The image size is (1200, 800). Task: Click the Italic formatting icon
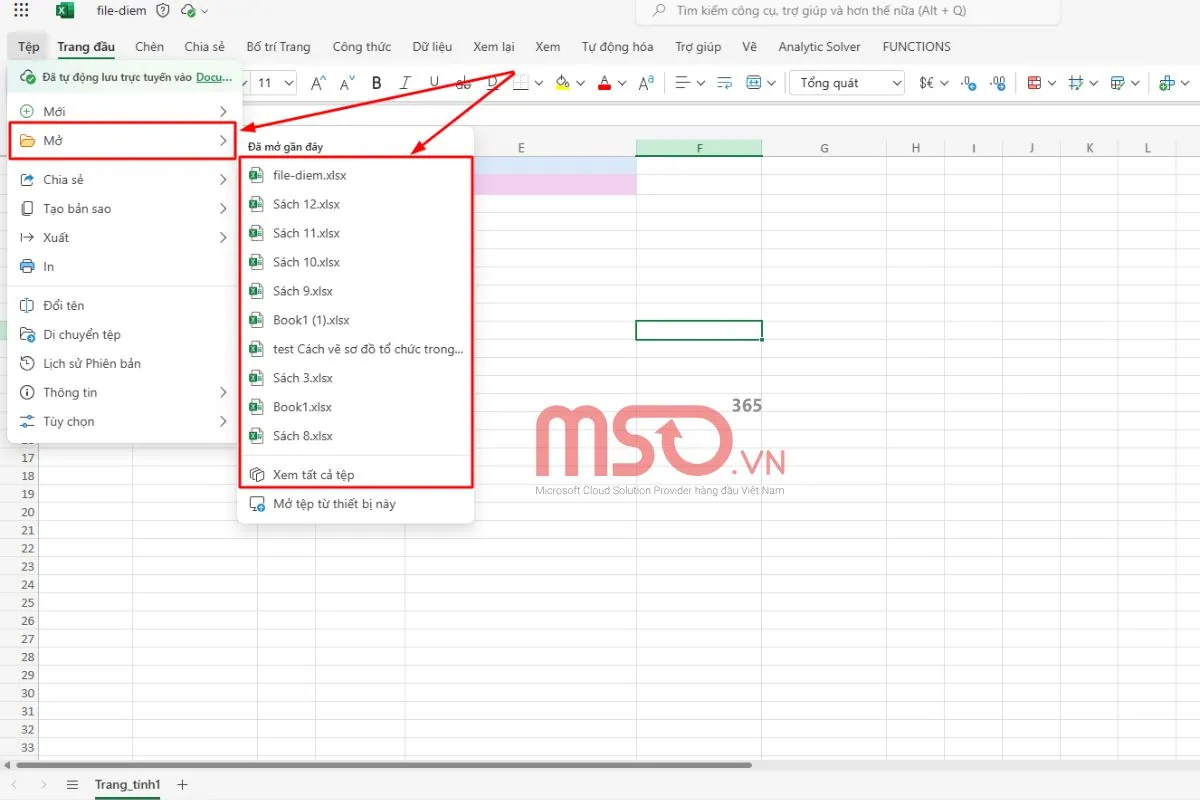[x=405, y=83]
